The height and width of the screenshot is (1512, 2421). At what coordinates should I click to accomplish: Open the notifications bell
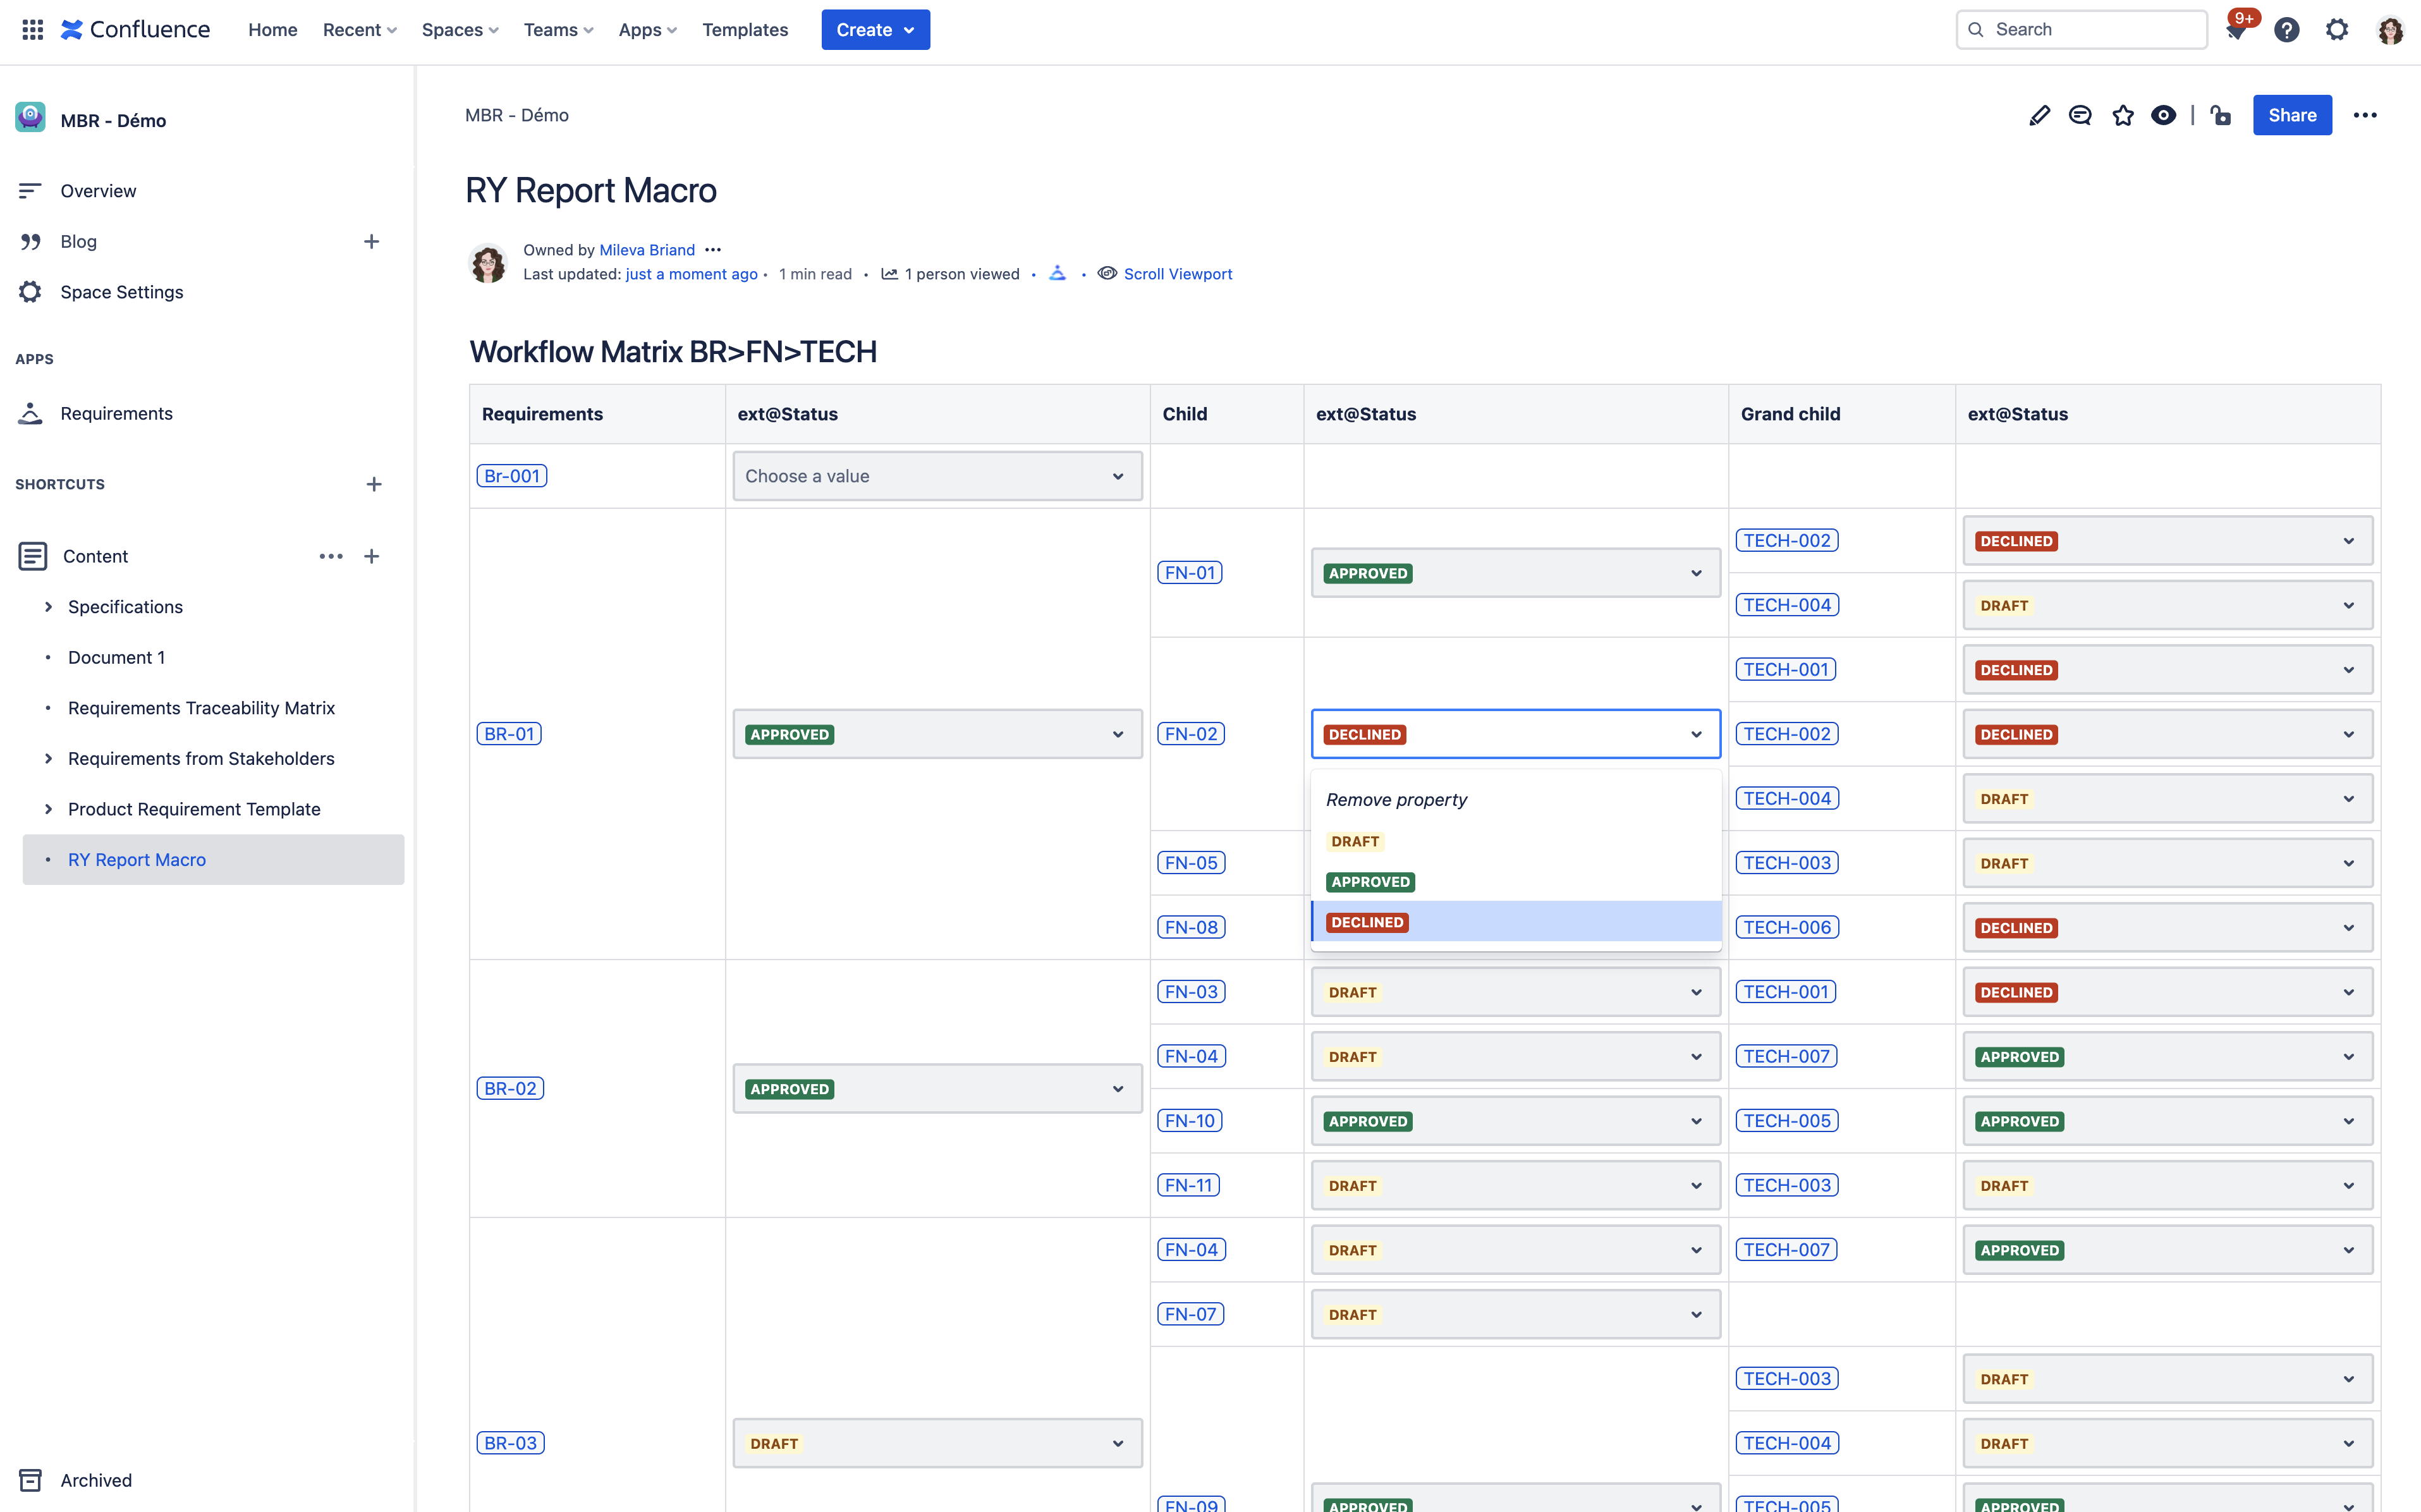click(x=2237, y=30)
